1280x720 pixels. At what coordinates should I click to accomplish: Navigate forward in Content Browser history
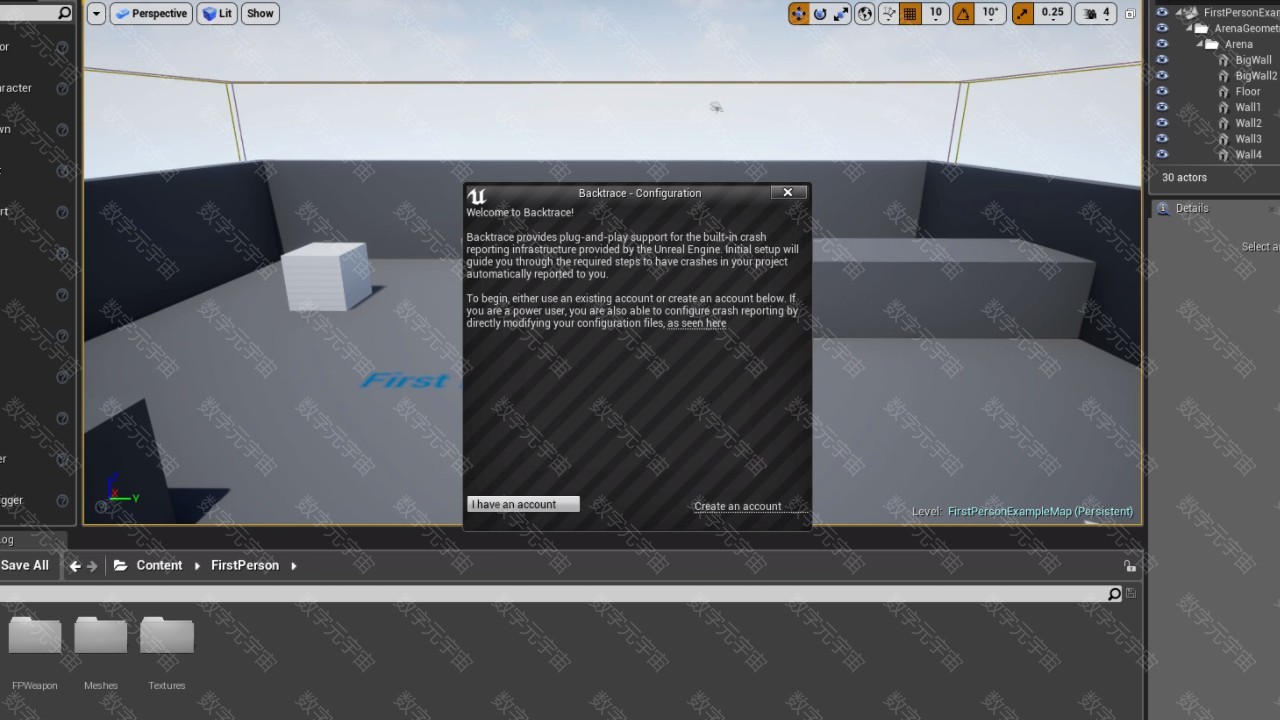(x=92, y=566)
